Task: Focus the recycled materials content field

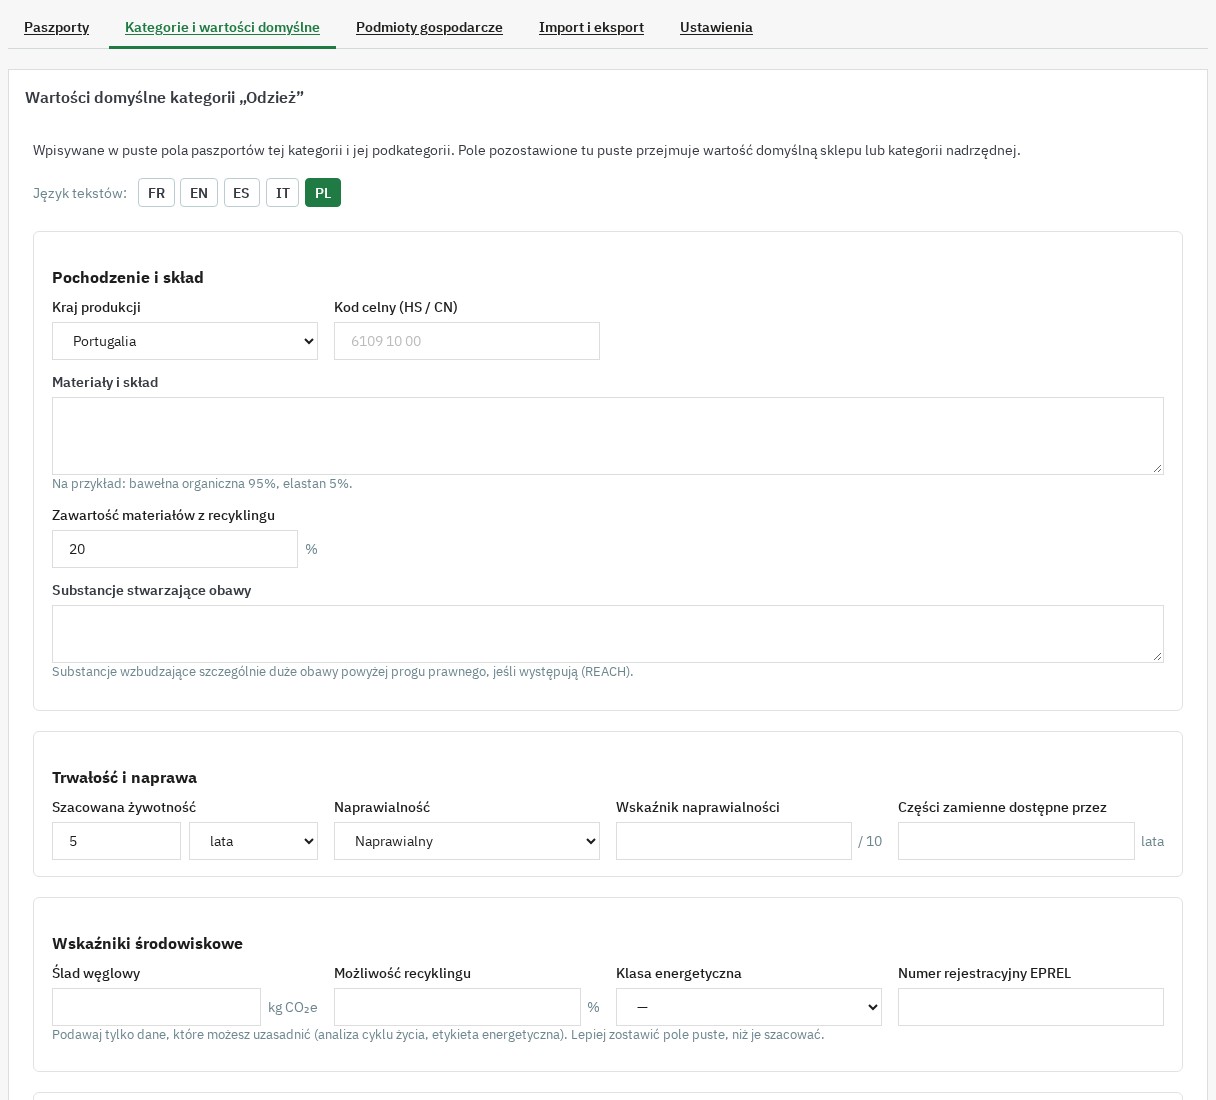Action: pyautogui.click(x=175, y=549)
